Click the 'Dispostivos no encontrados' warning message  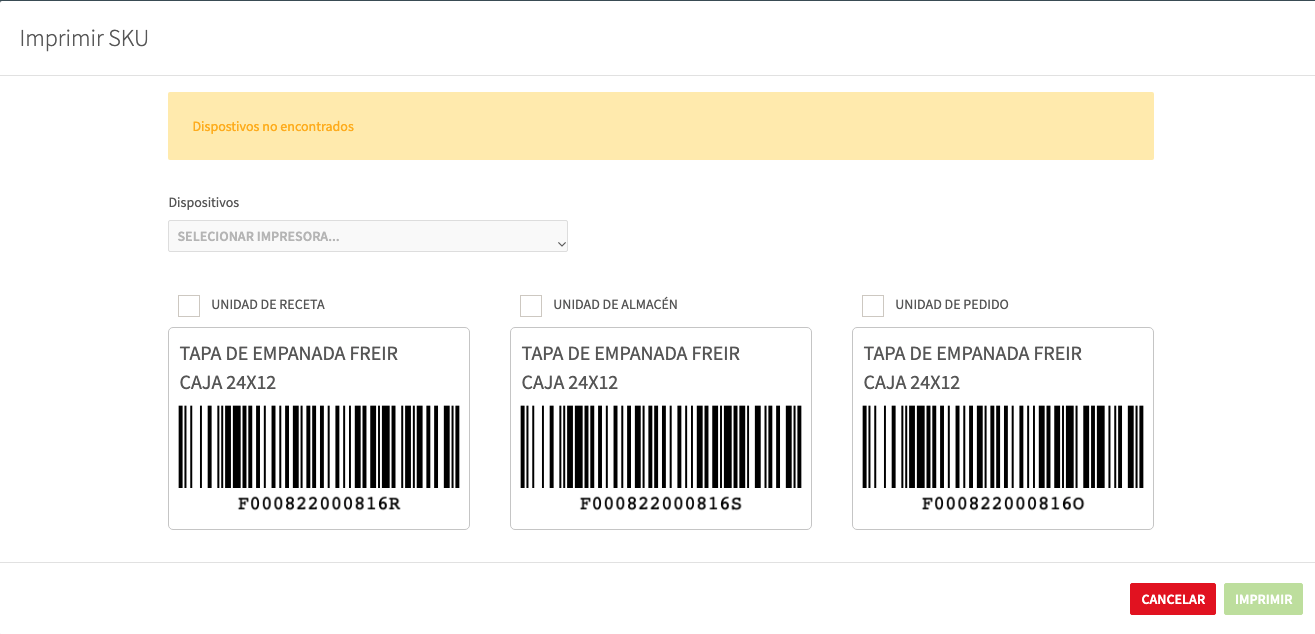click(273, 127)
